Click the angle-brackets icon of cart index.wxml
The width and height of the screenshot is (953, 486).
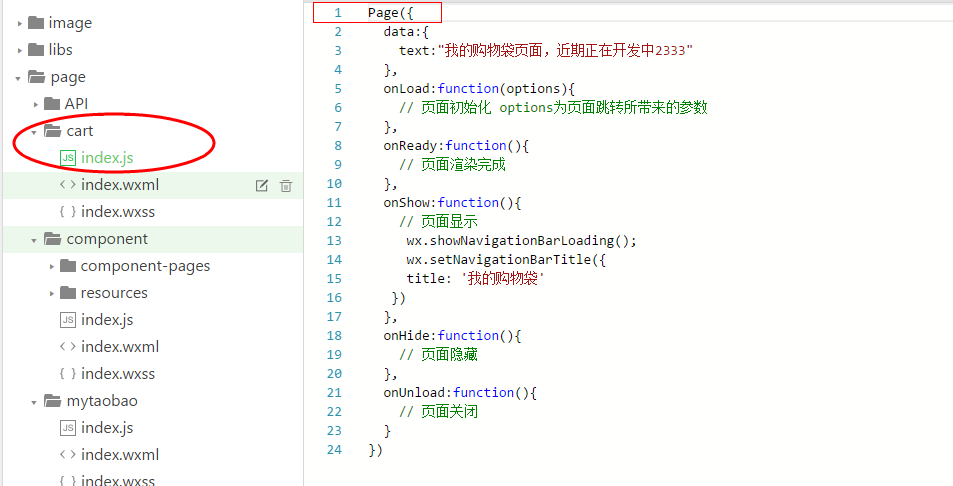click(68, 185)
